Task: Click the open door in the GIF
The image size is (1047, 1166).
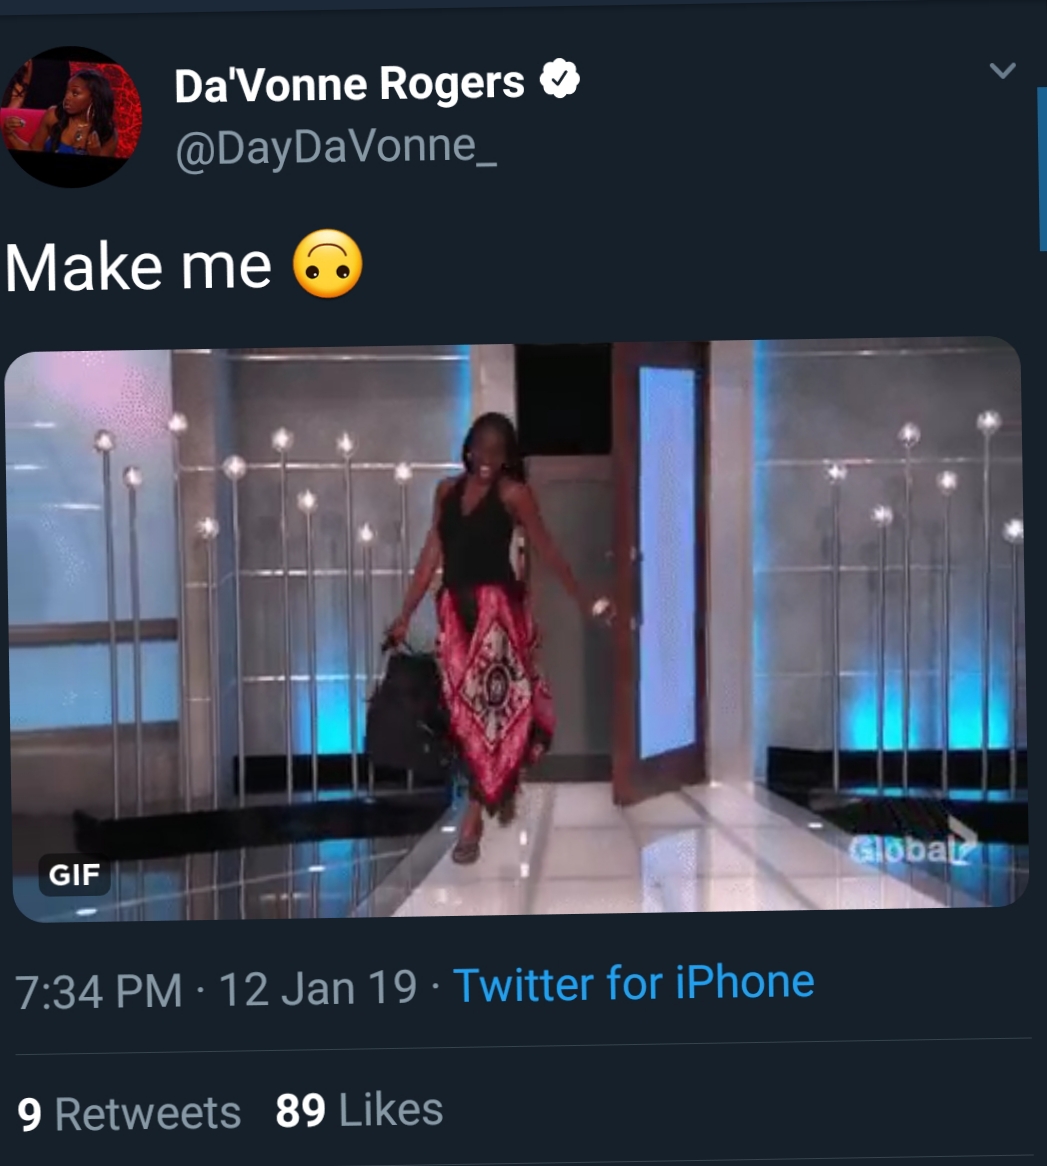Action: [x=658, y=568]
